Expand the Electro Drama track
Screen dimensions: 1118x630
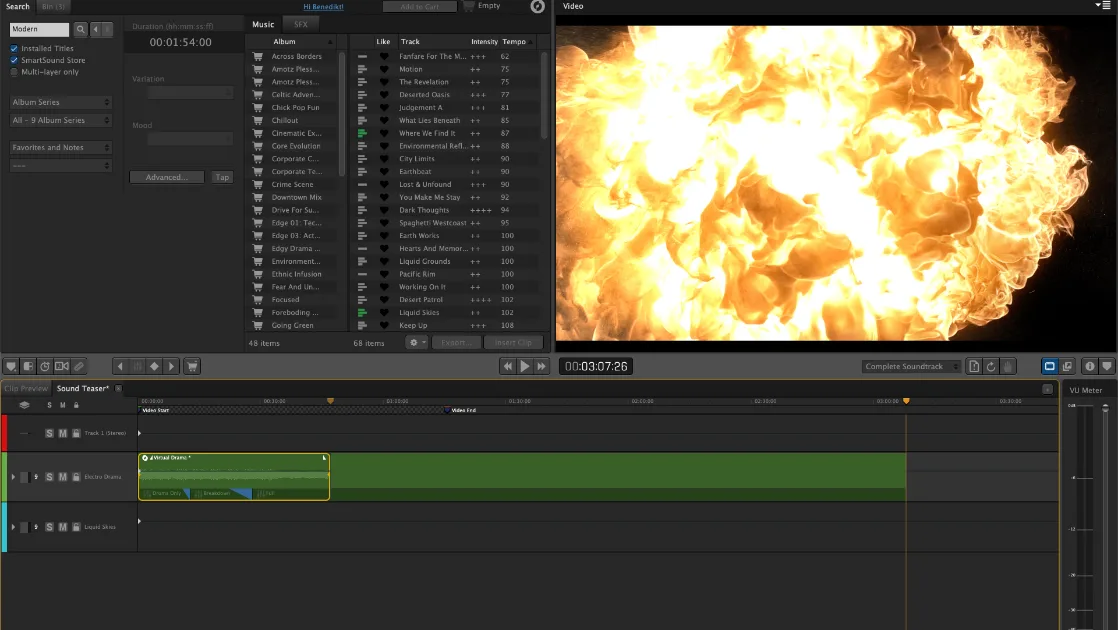click(13, 477)
